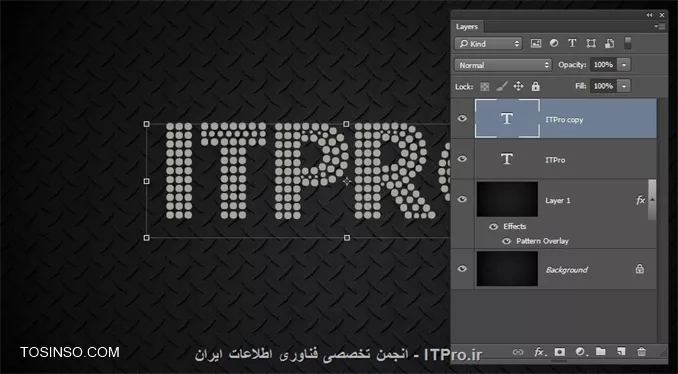Select T thumbnail of ITPro copy layer
The height and width of the screenshot is (374, 678).
point(507,118)
